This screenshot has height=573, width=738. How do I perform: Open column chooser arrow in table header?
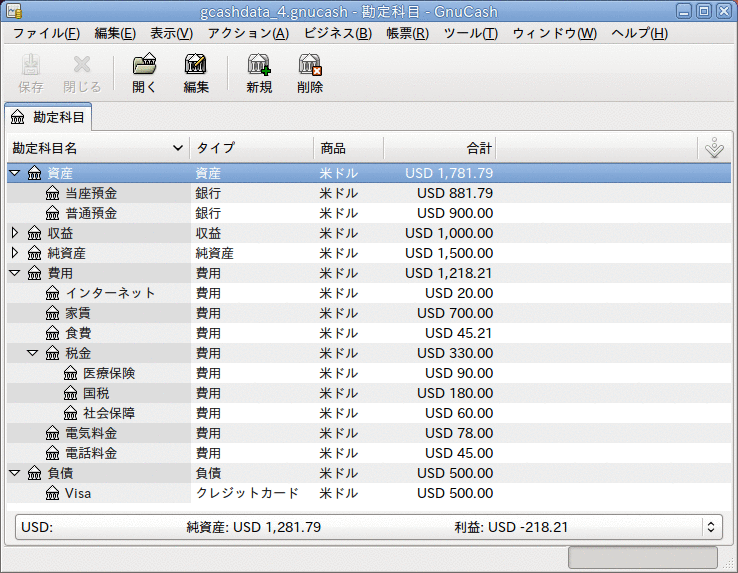[x=714, y=148]
